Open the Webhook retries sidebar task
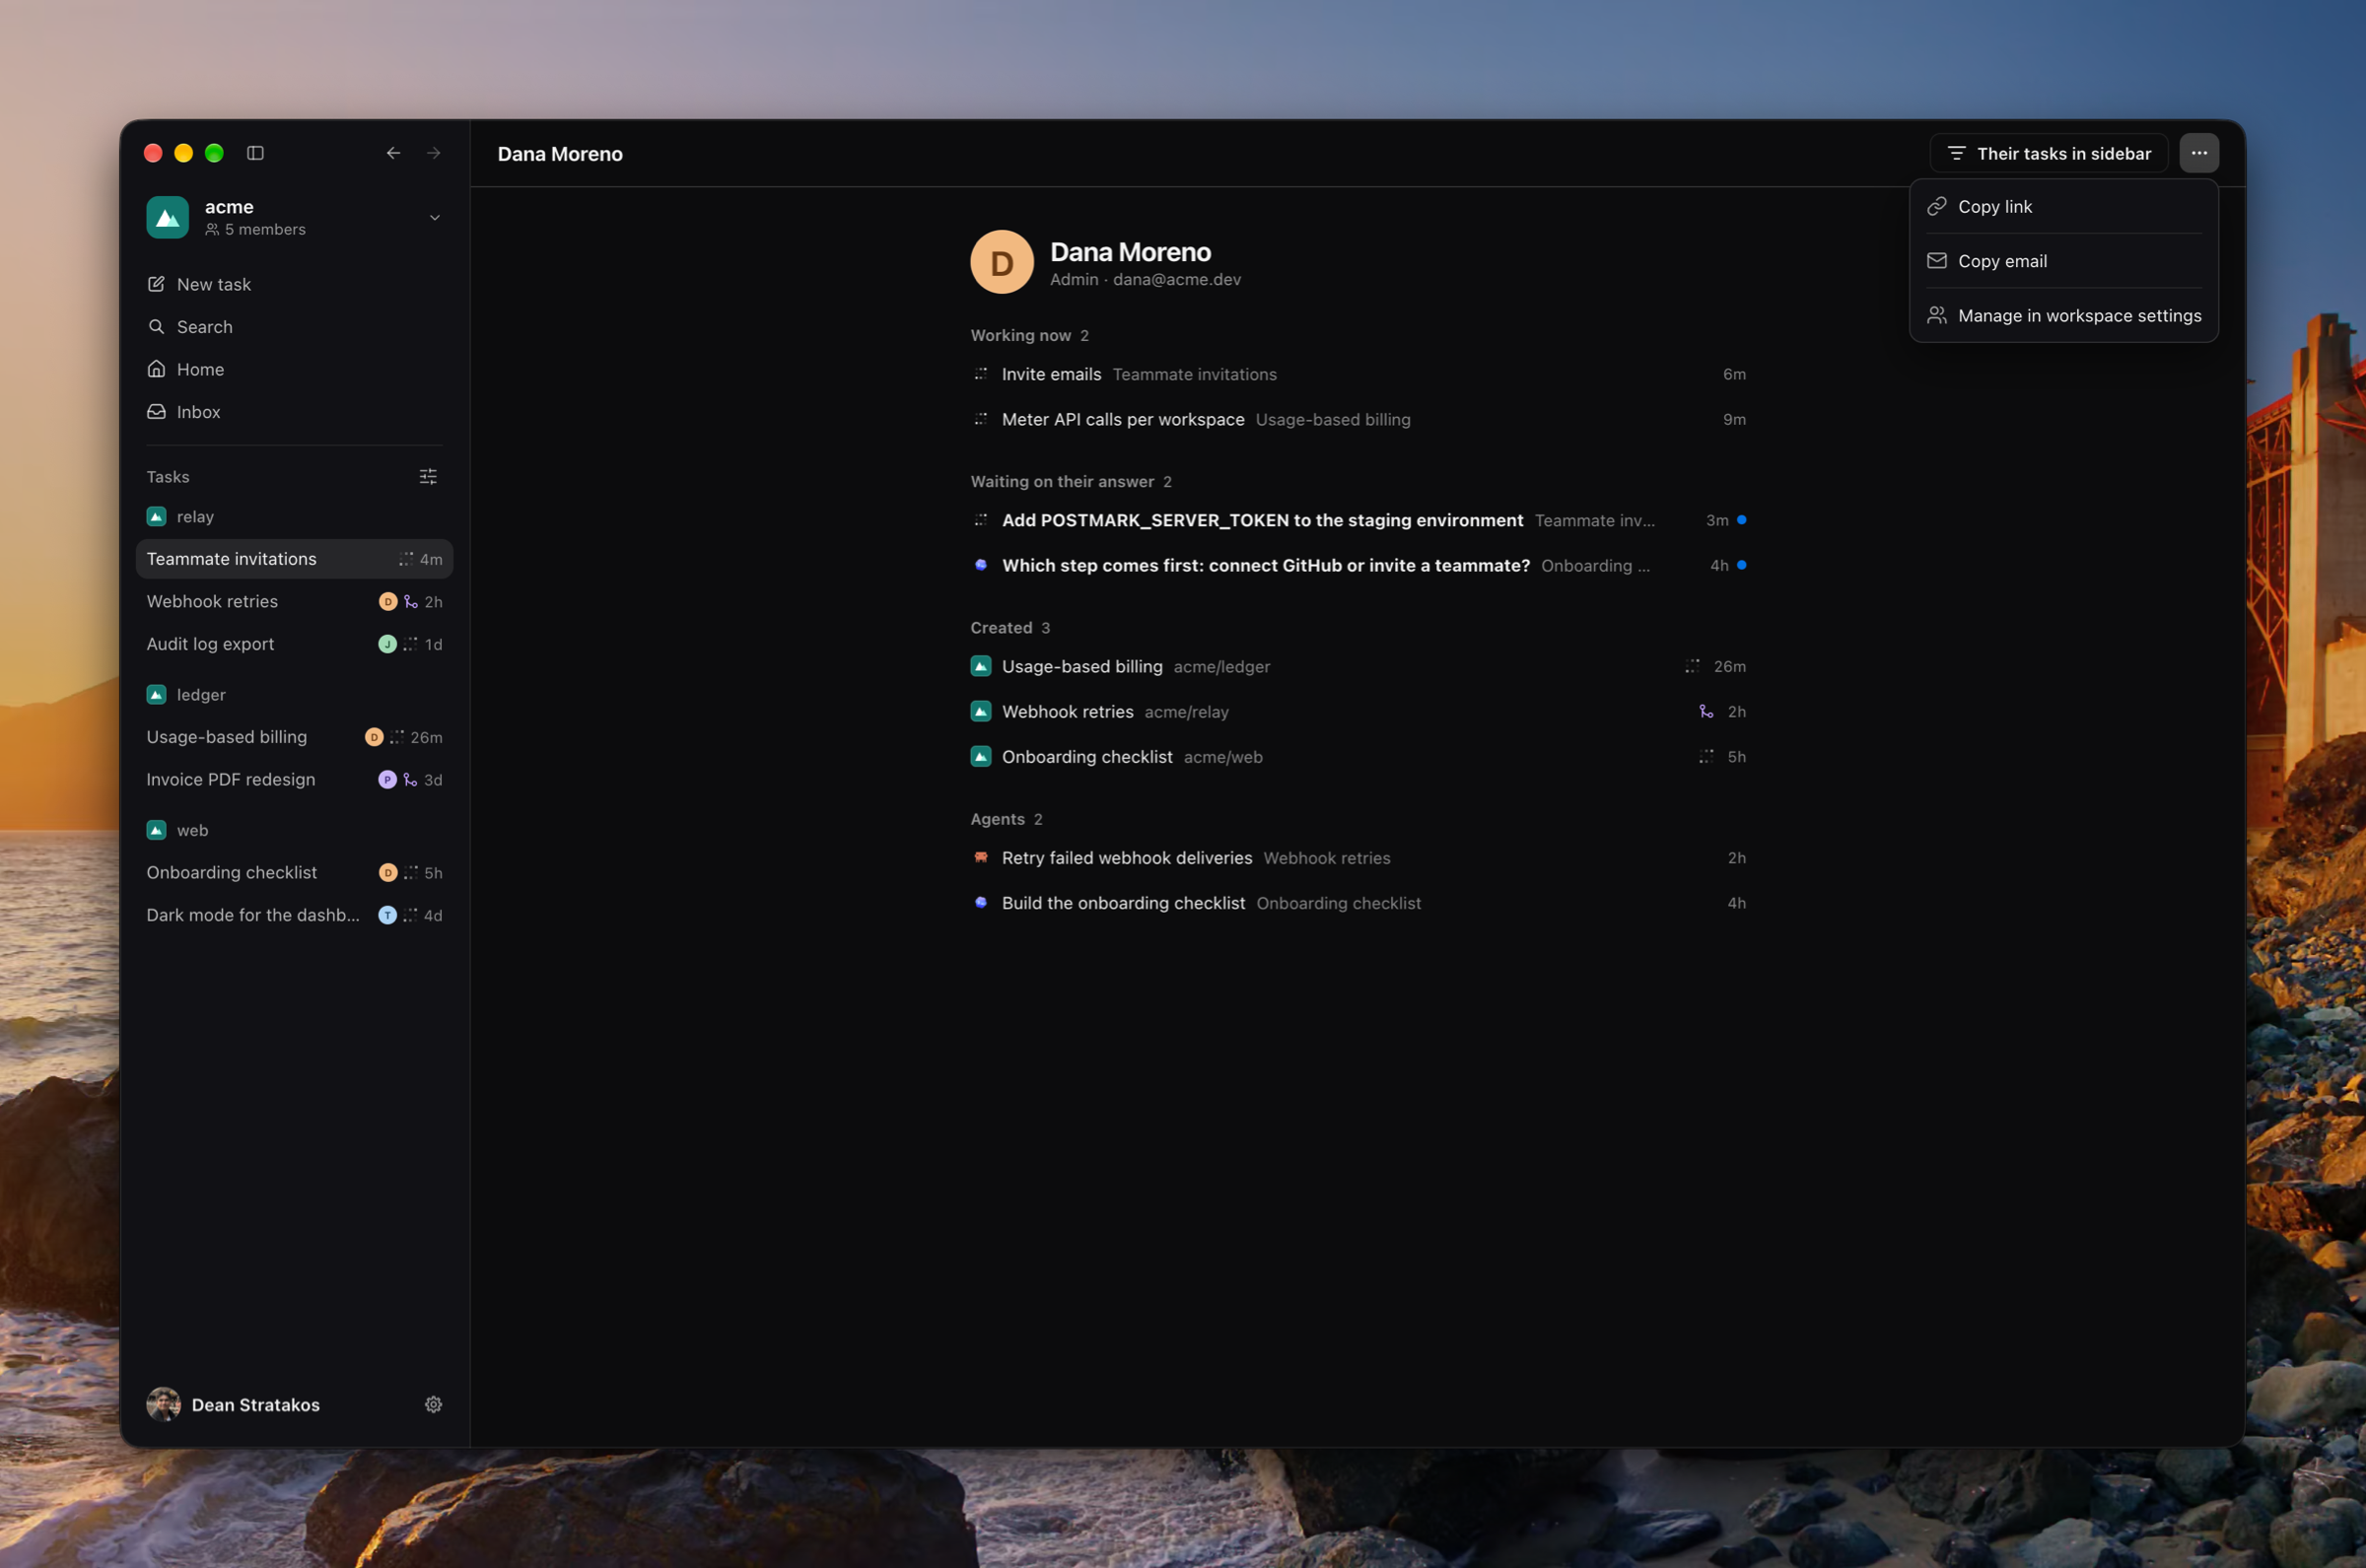The image size is (2366, 1568). pos(294,601)
